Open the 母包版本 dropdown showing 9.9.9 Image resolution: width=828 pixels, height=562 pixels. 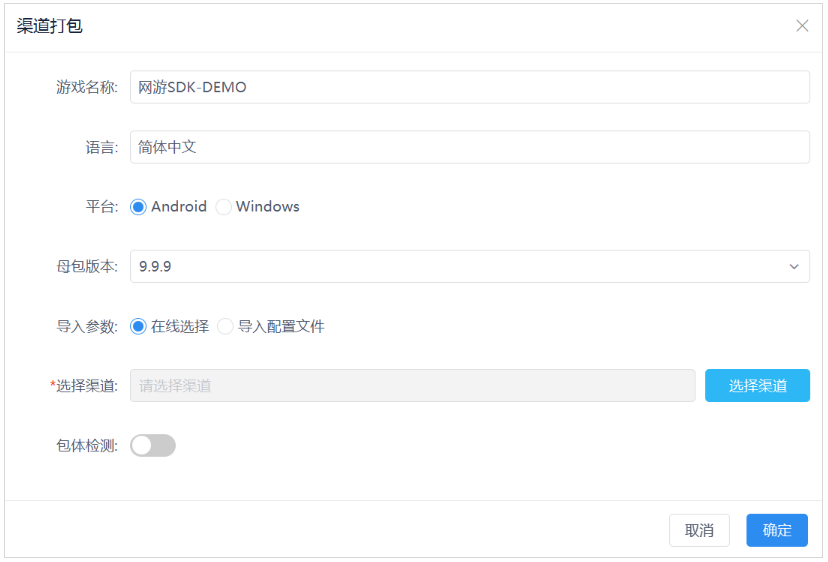tap(460, 267)
